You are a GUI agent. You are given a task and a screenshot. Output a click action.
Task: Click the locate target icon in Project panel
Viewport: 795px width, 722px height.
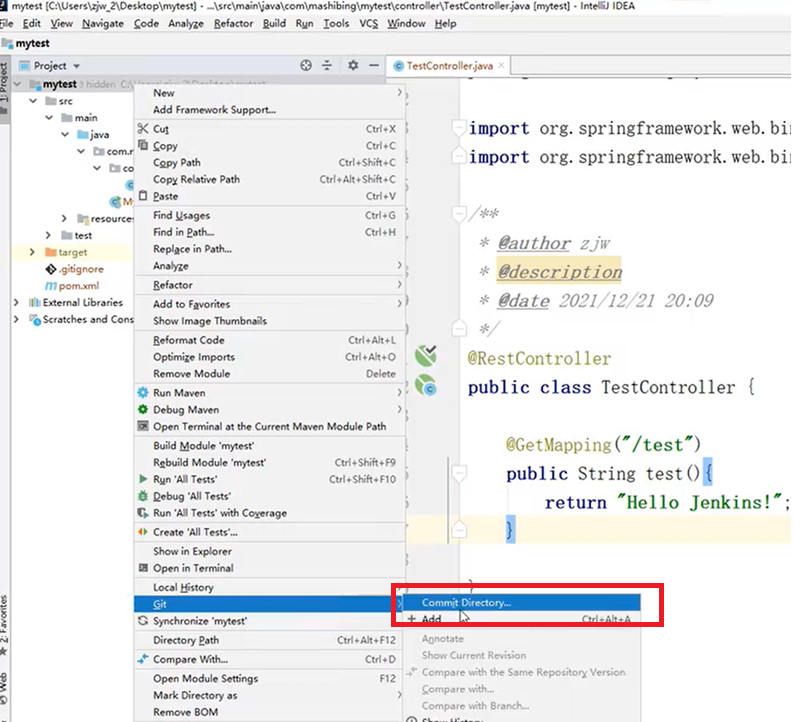pos(306,65)
